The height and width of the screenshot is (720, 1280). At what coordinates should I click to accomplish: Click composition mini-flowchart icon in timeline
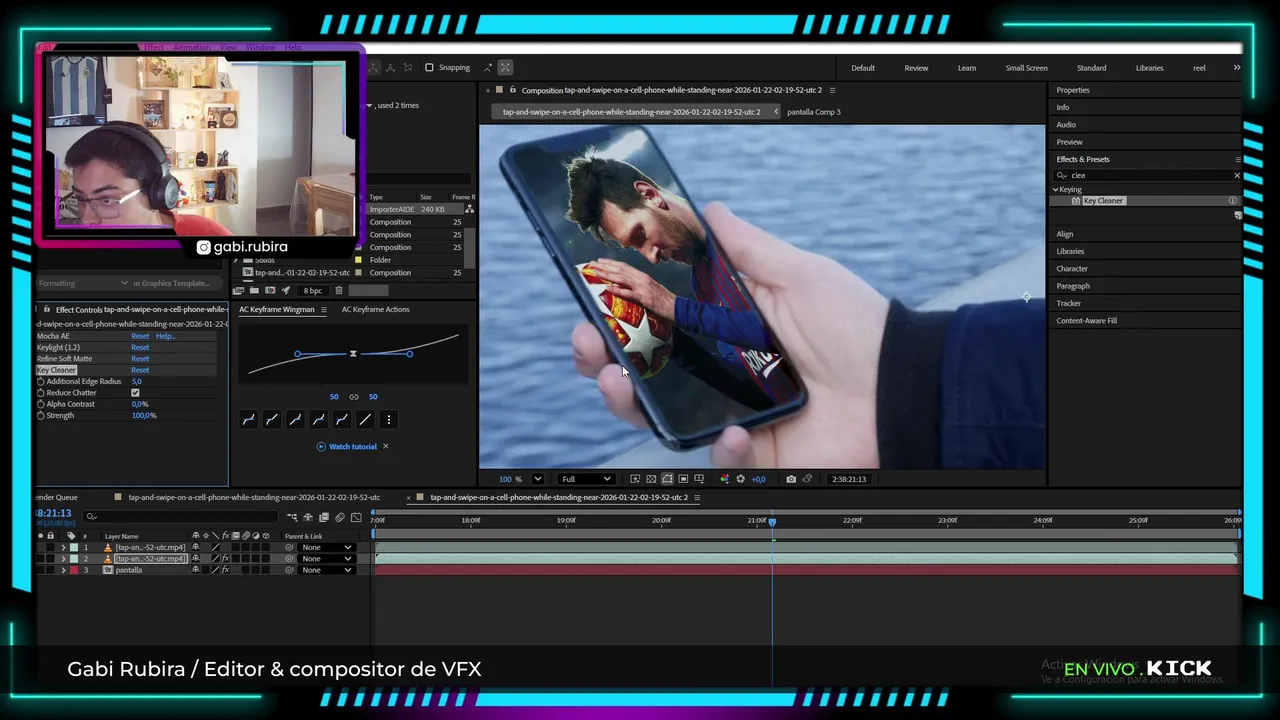click(292, 517)
